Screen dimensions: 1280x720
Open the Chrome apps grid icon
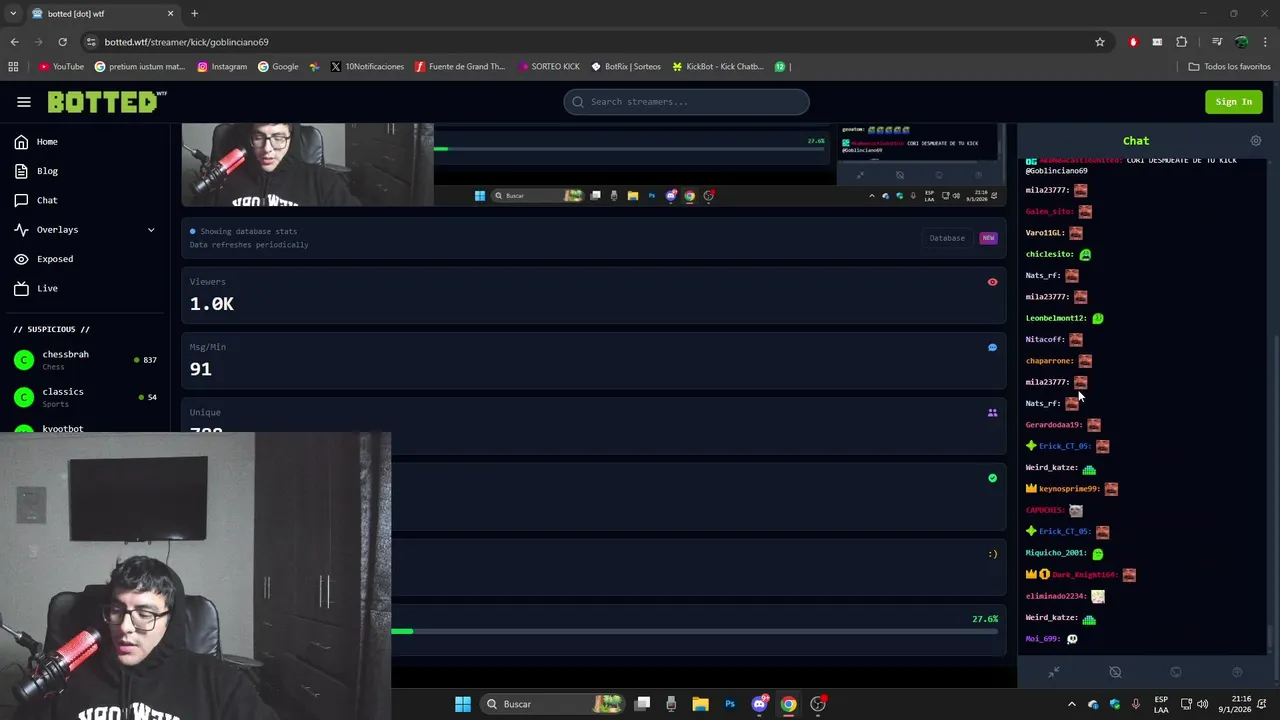pos(13,67)
